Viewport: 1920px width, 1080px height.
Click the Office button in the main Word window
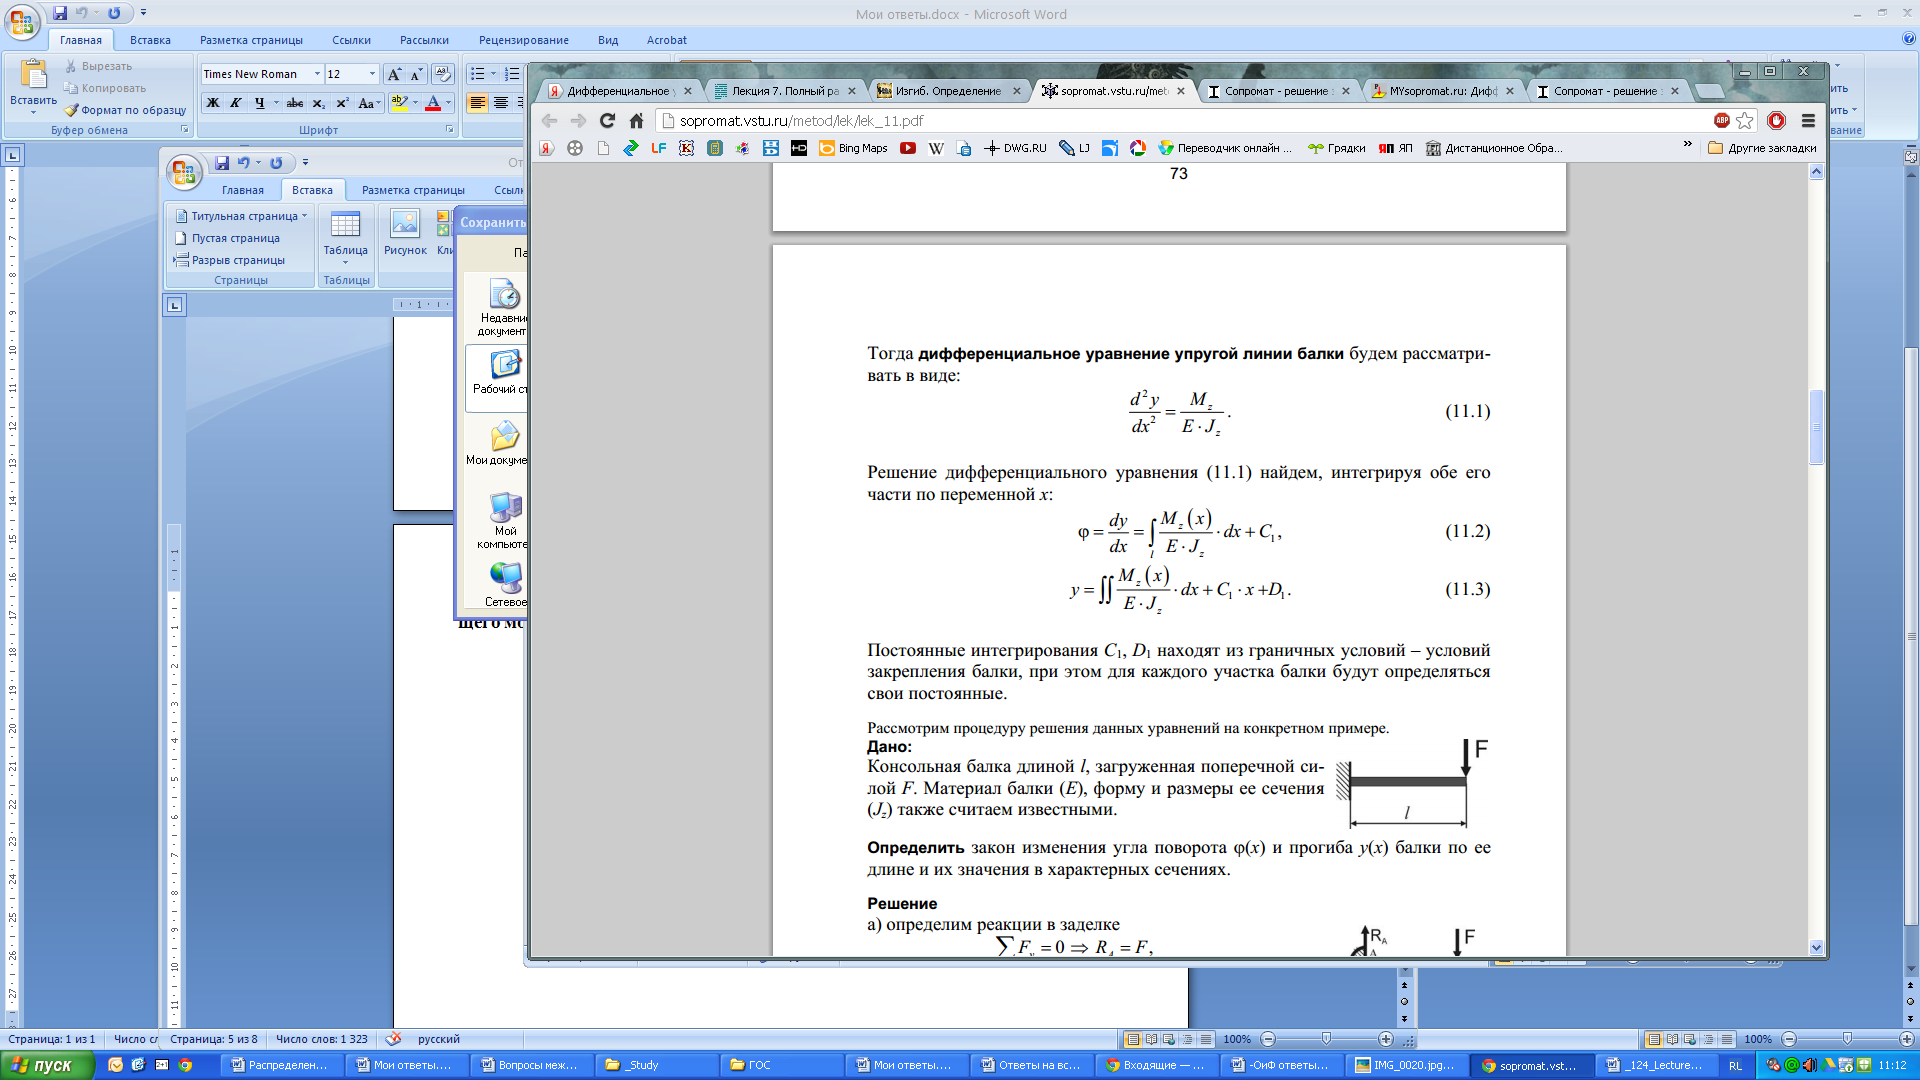[22, 22]
